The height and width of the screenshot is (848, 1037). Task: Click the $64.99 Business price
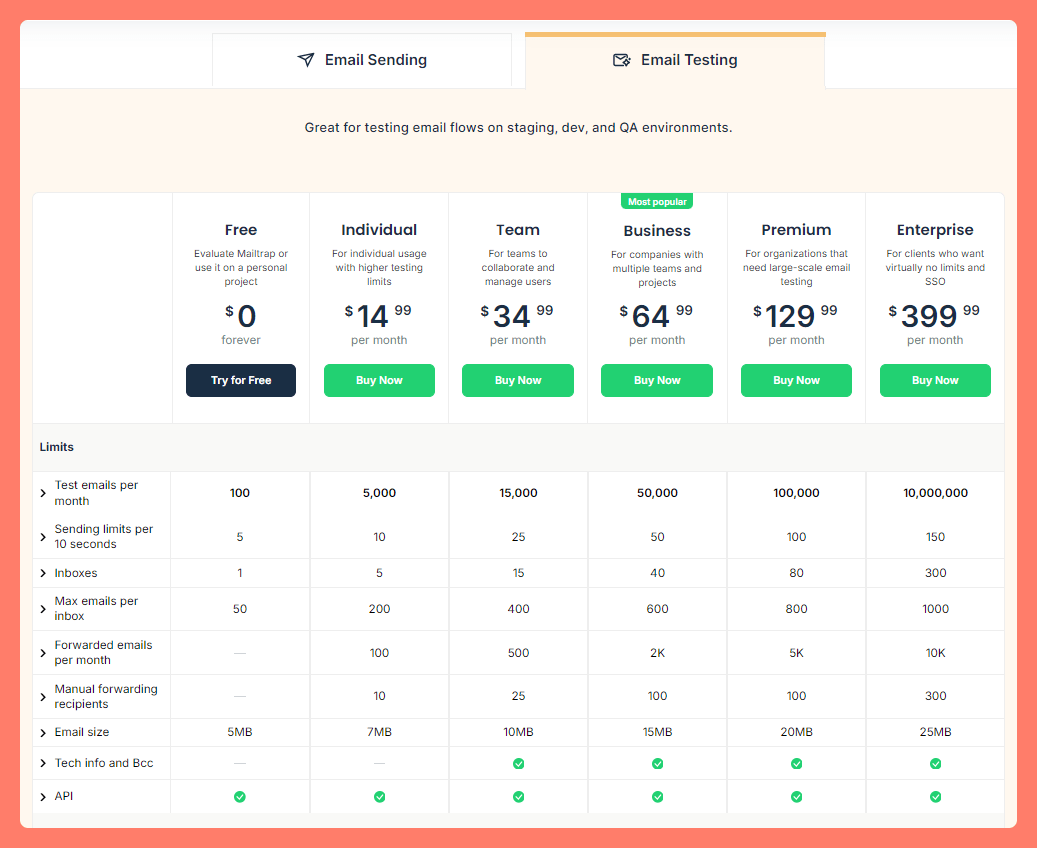(x=656, y=316)
